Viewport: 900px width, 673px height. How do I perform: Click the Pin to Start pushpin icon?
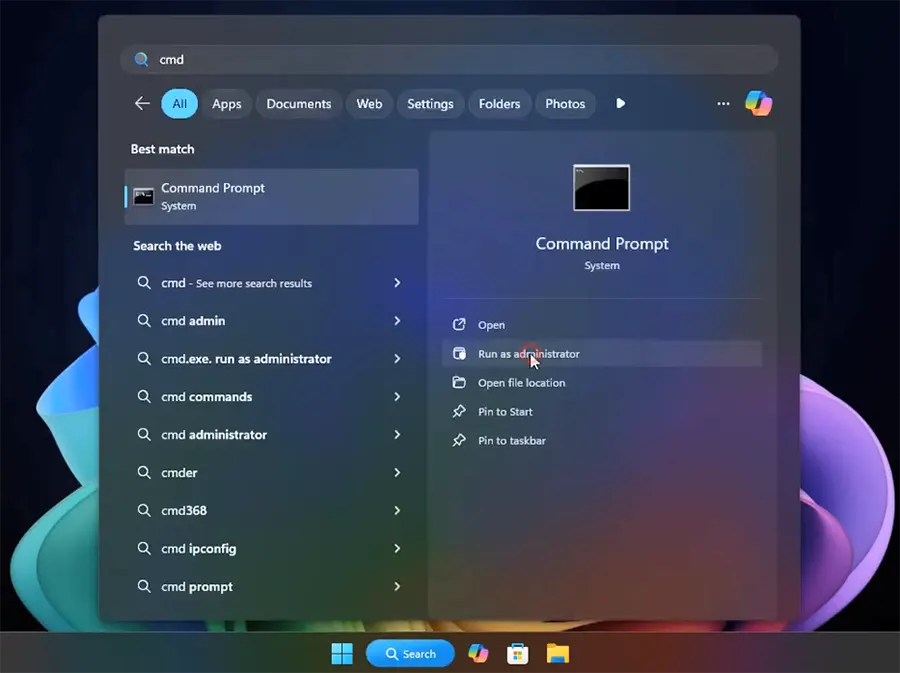pos(459,411)
